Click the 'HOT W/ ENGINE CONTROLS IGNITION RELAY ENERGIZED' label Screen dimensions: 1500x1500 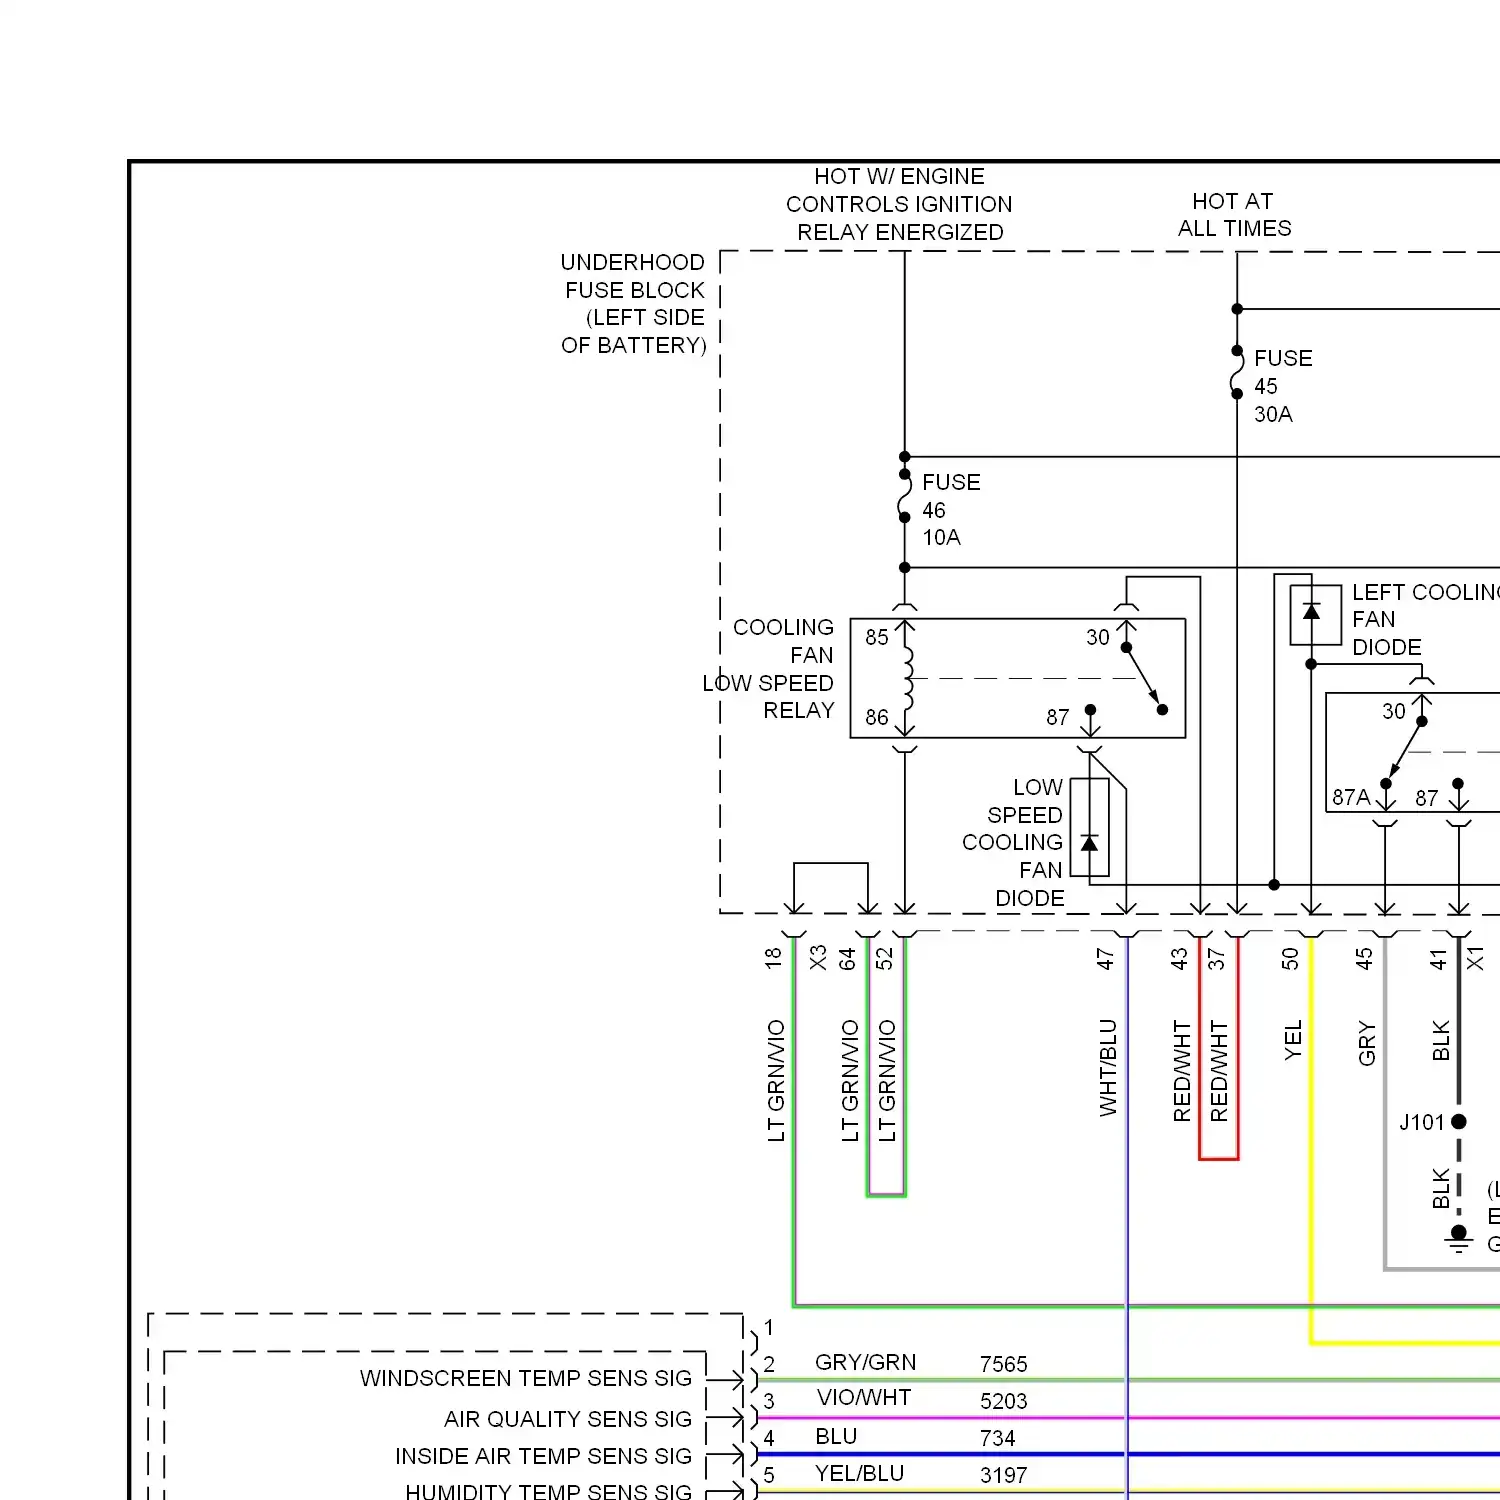(899, 204)
